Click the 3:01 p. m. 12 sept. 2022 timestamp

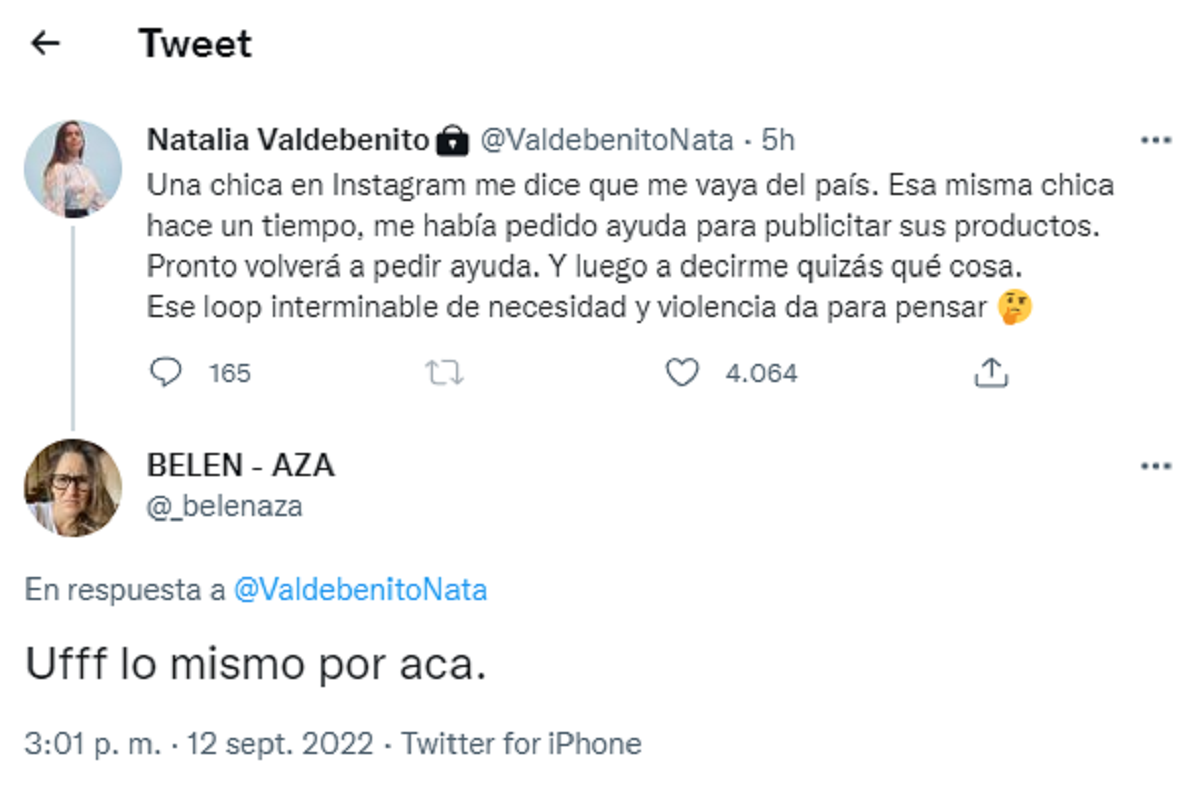(199, 744)
